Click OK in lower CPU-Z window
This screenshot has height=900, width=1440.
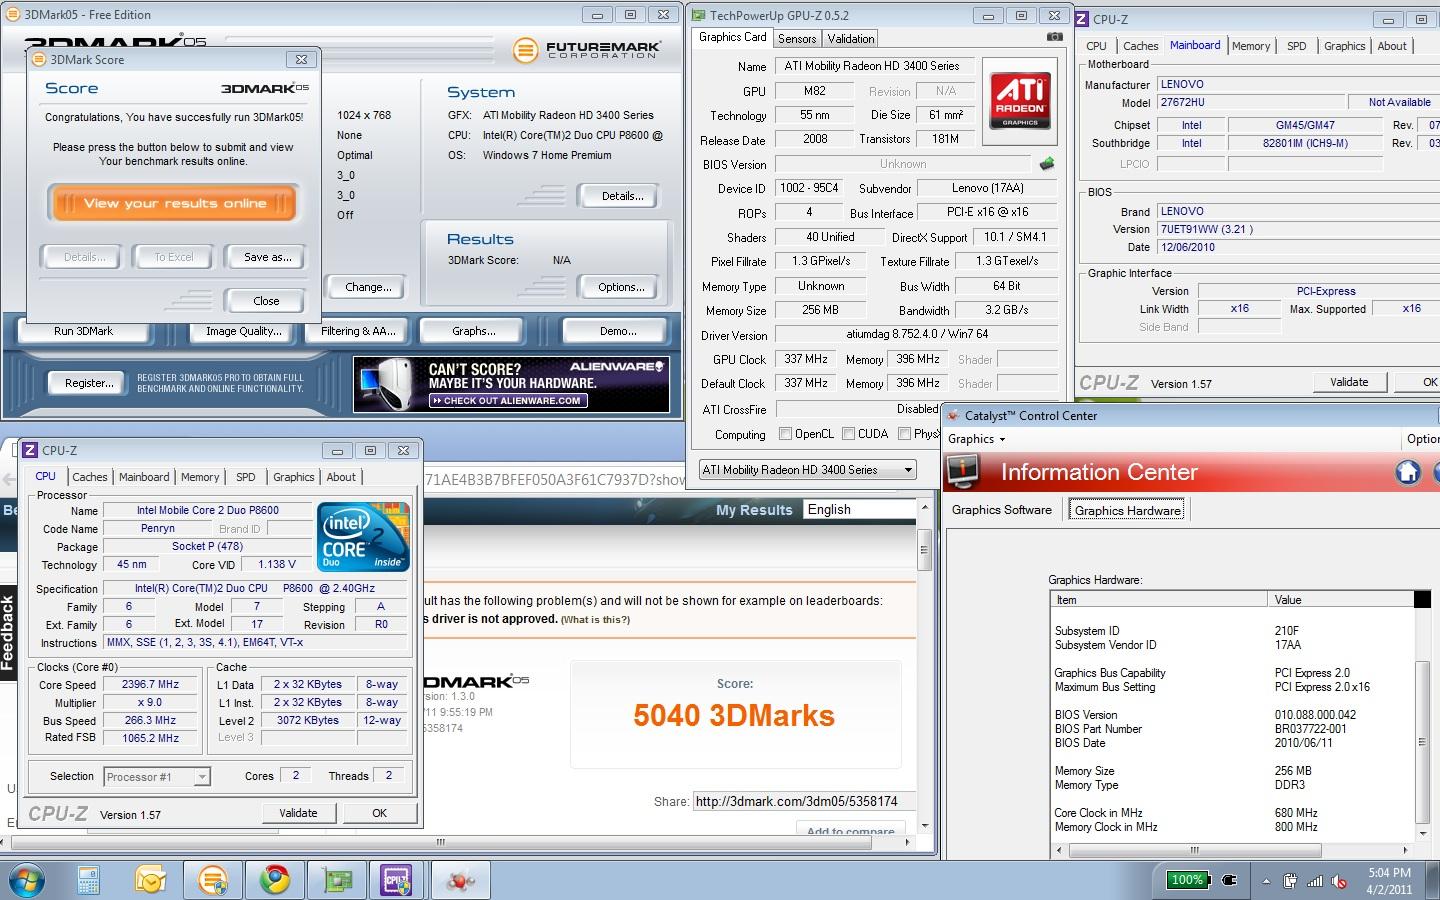coord(379,813)
